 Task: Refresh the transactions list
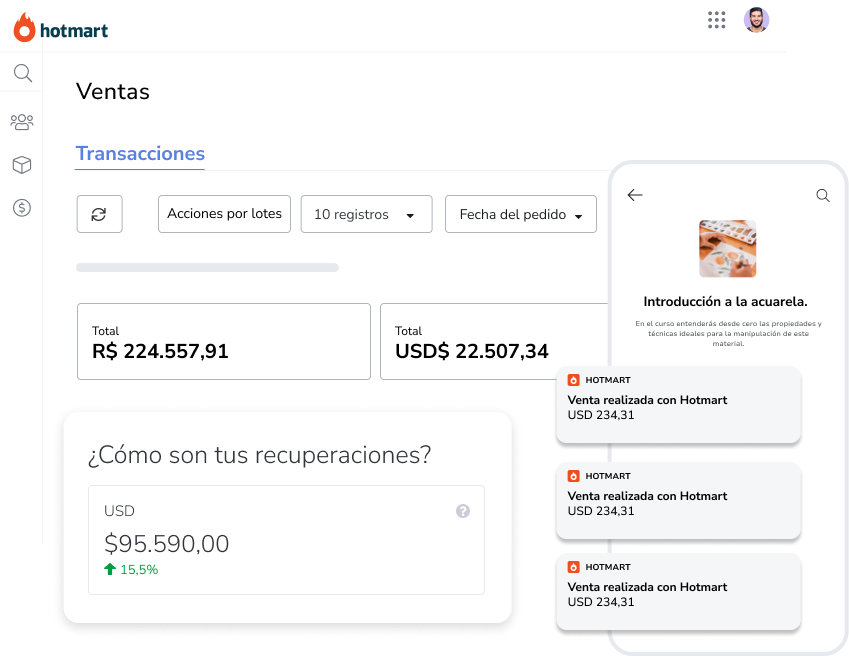pos(99,213)
